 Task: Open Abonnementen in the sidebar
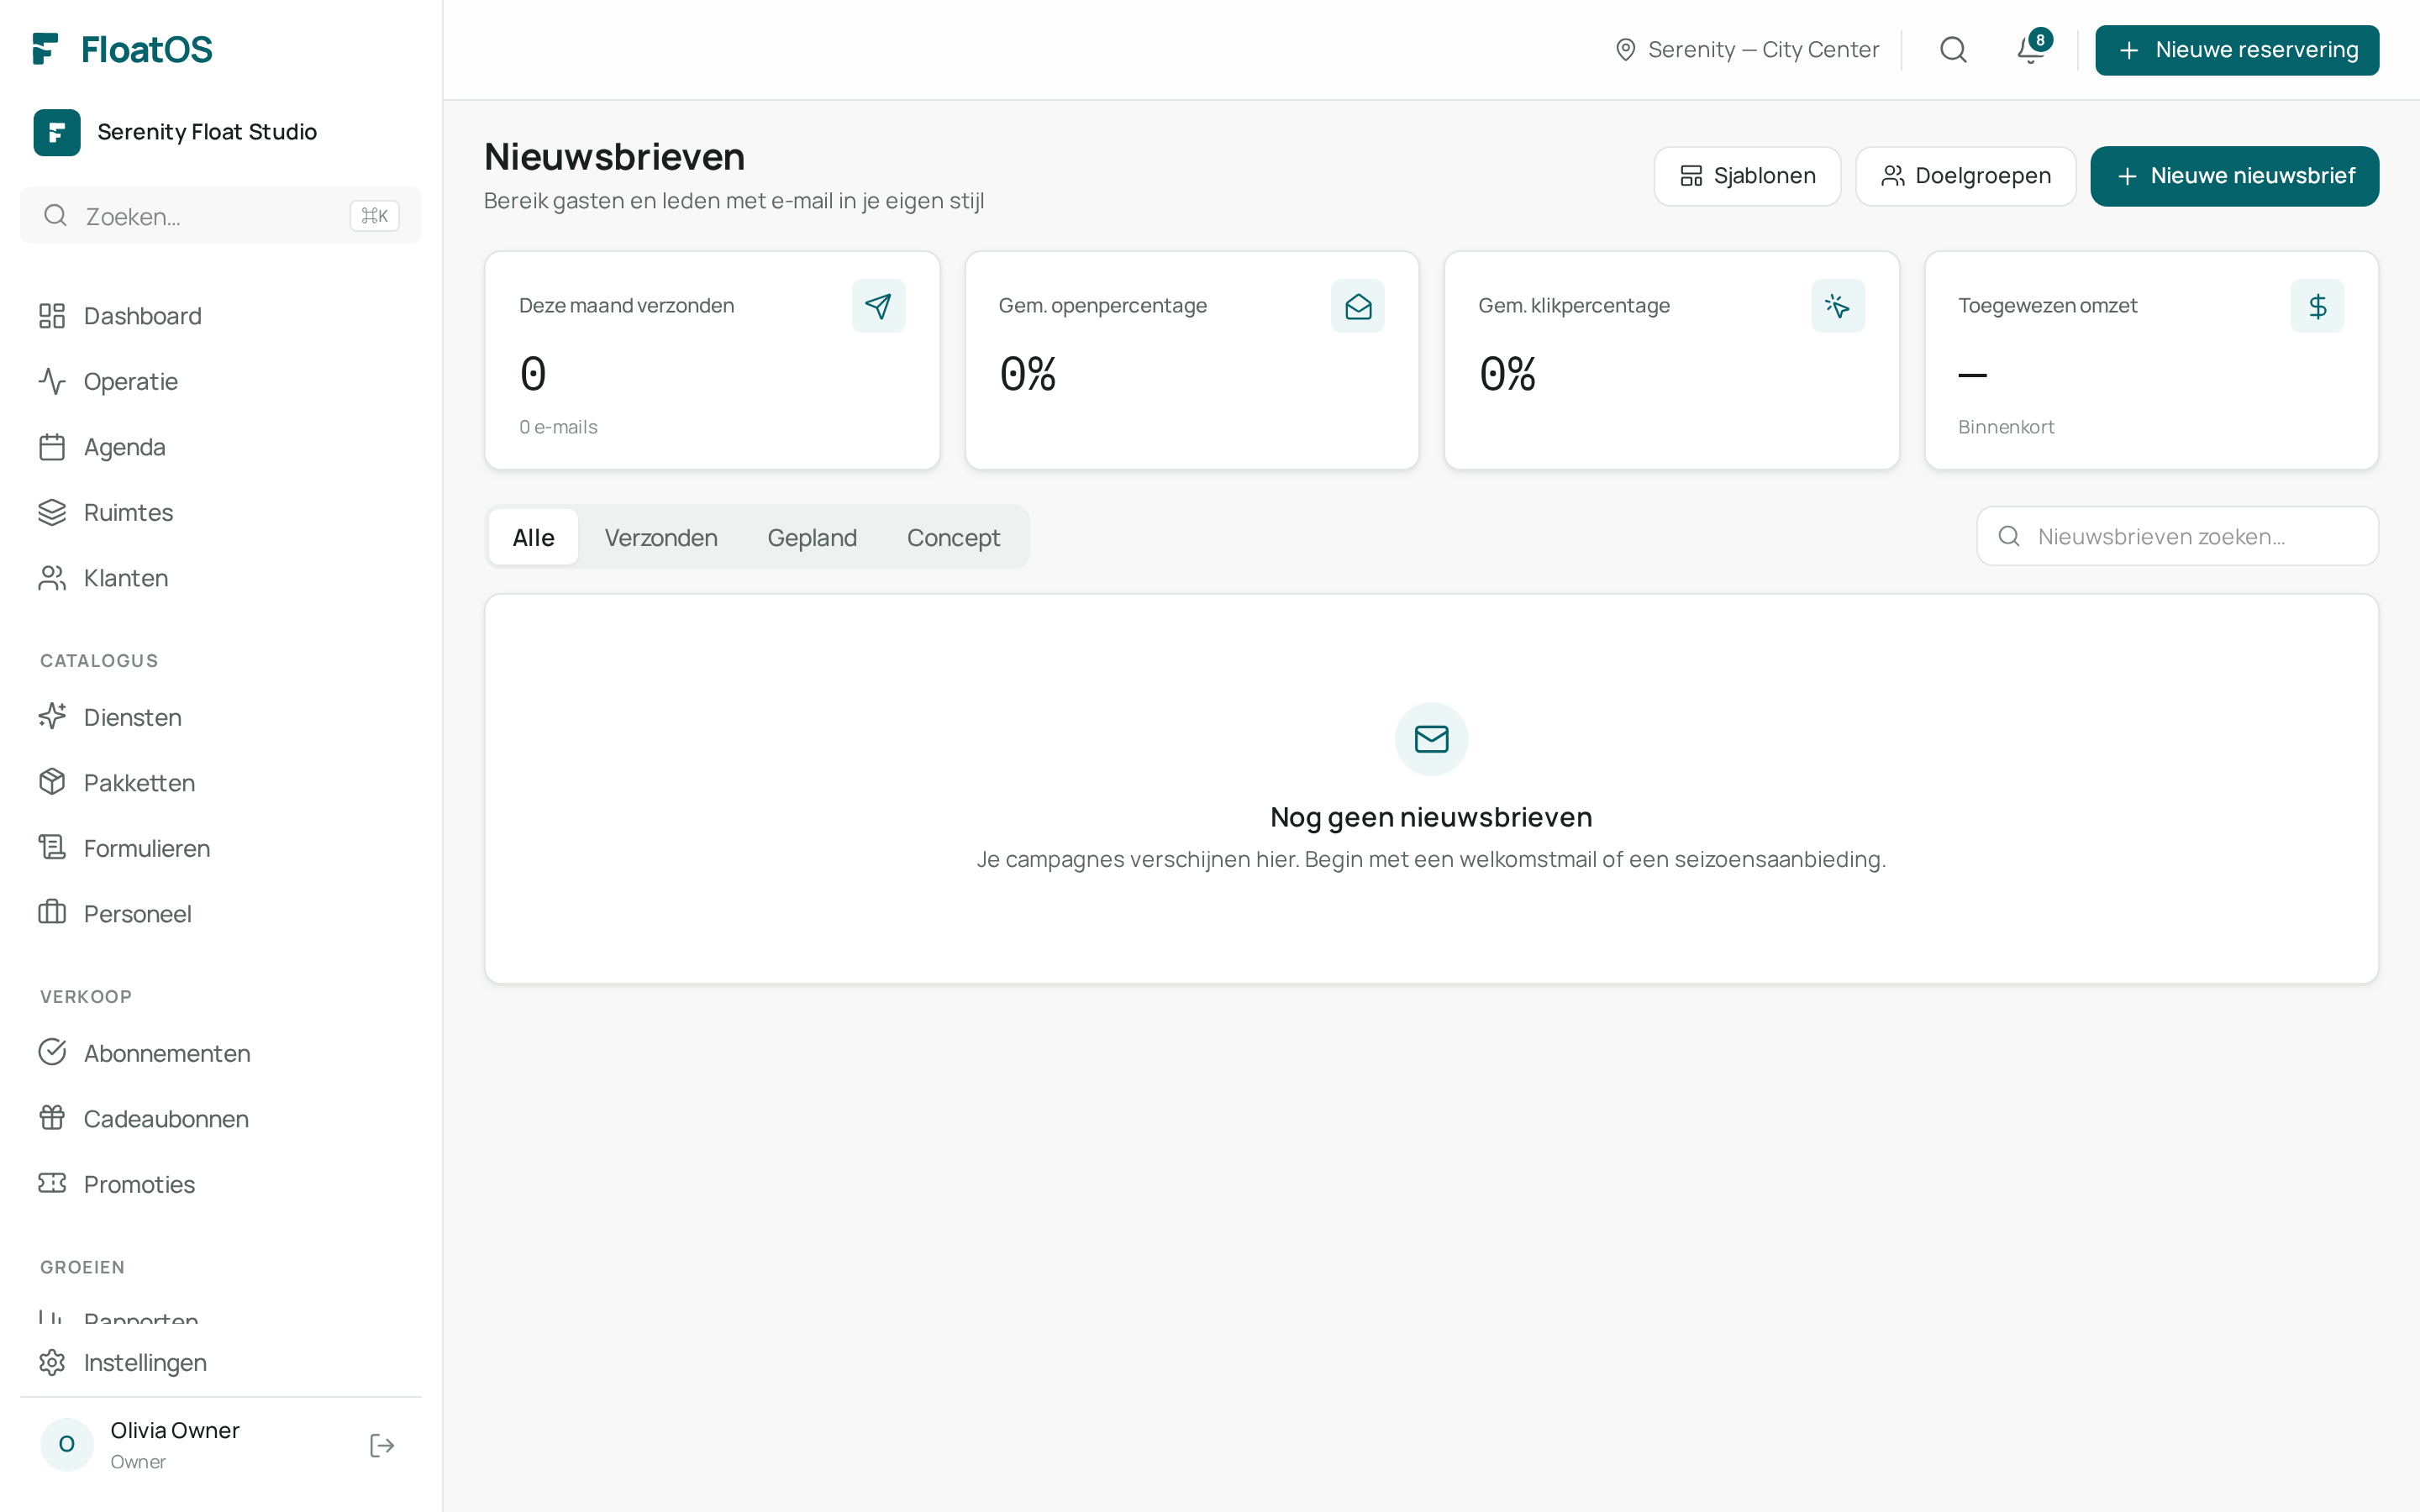pos(220,1053)
